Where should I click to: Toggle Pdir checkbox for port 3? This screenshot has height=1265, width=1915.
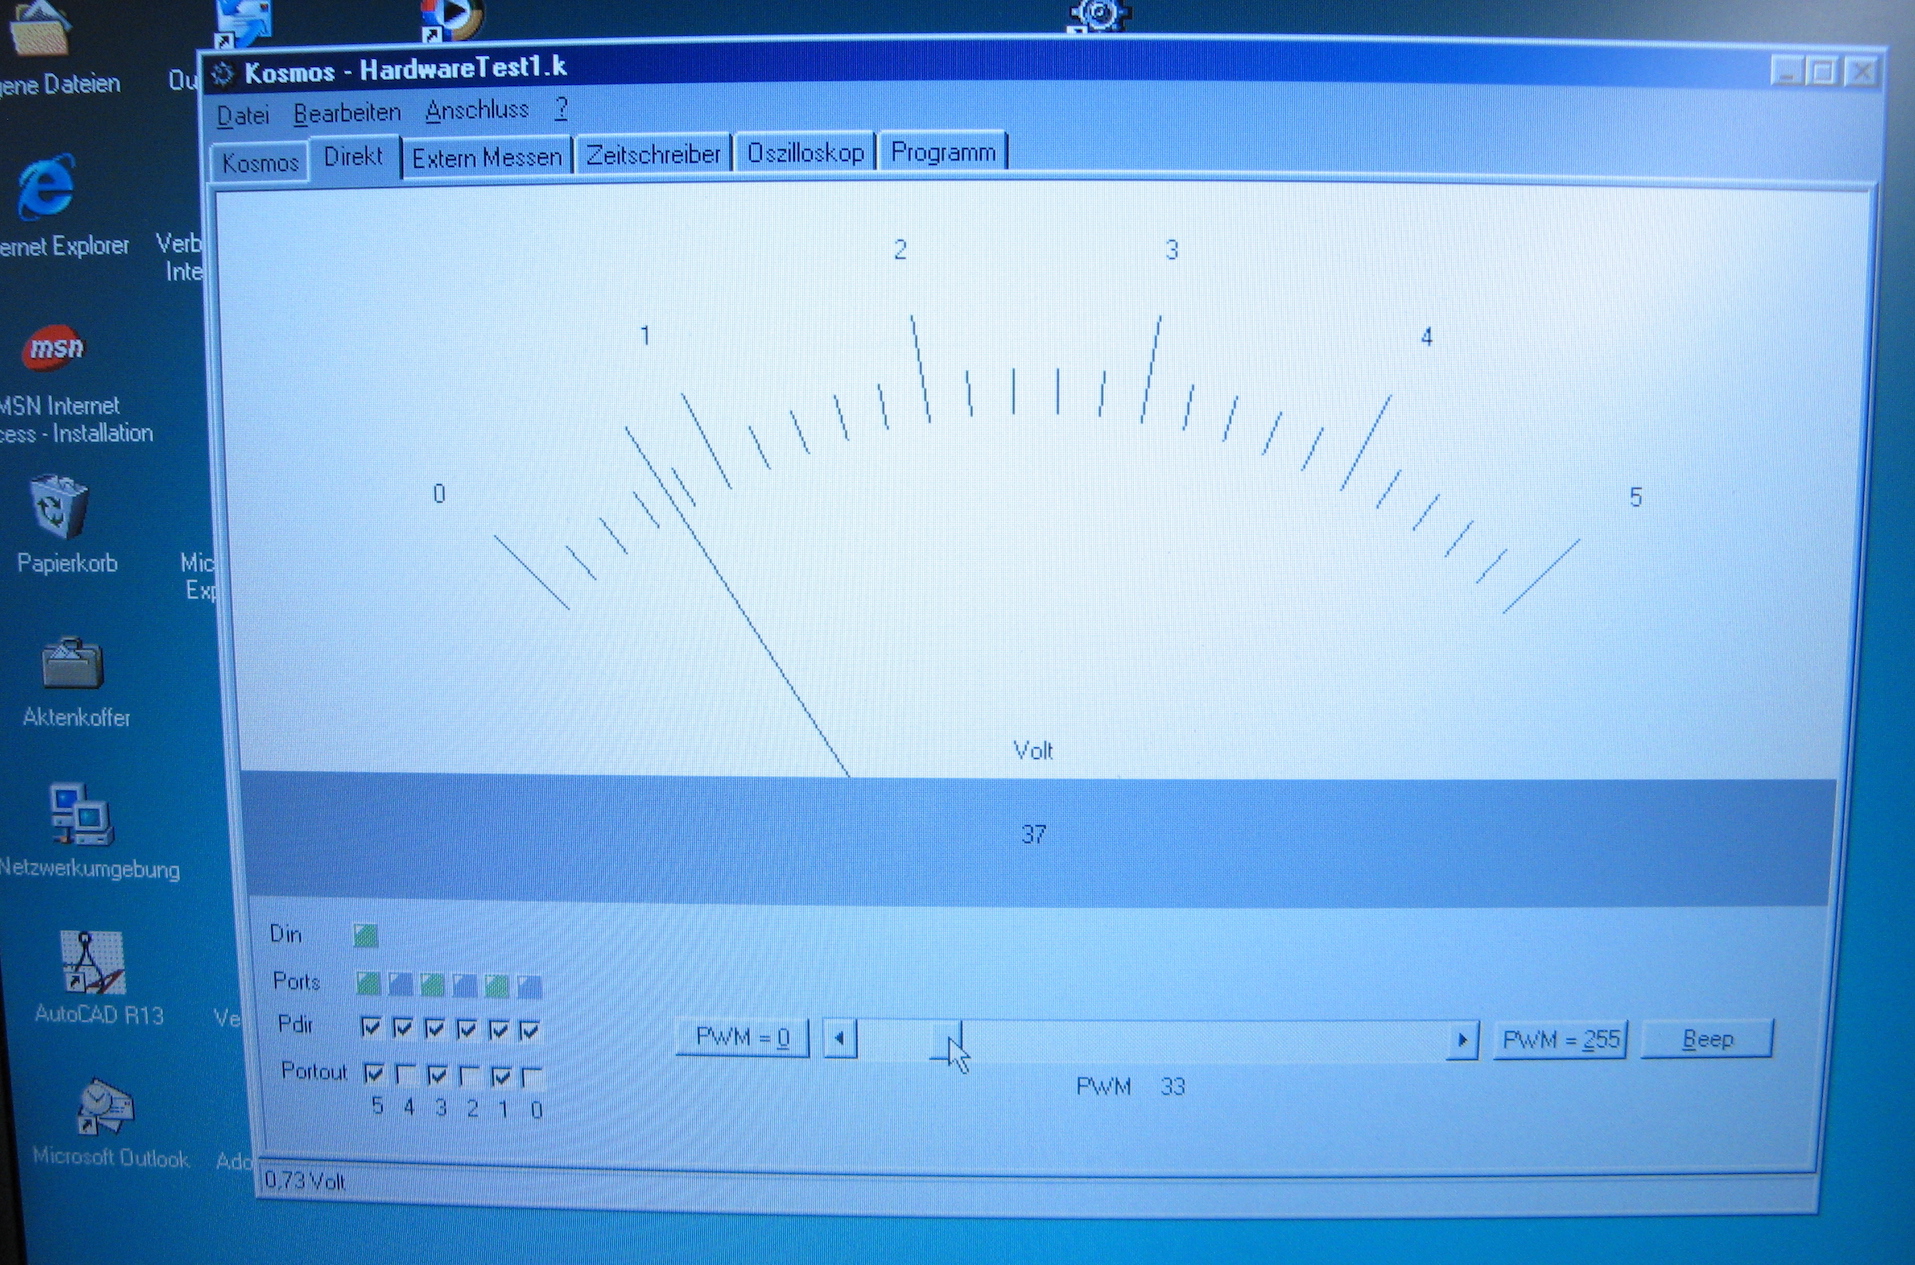pyautogui.click(x=435, y=1028)
